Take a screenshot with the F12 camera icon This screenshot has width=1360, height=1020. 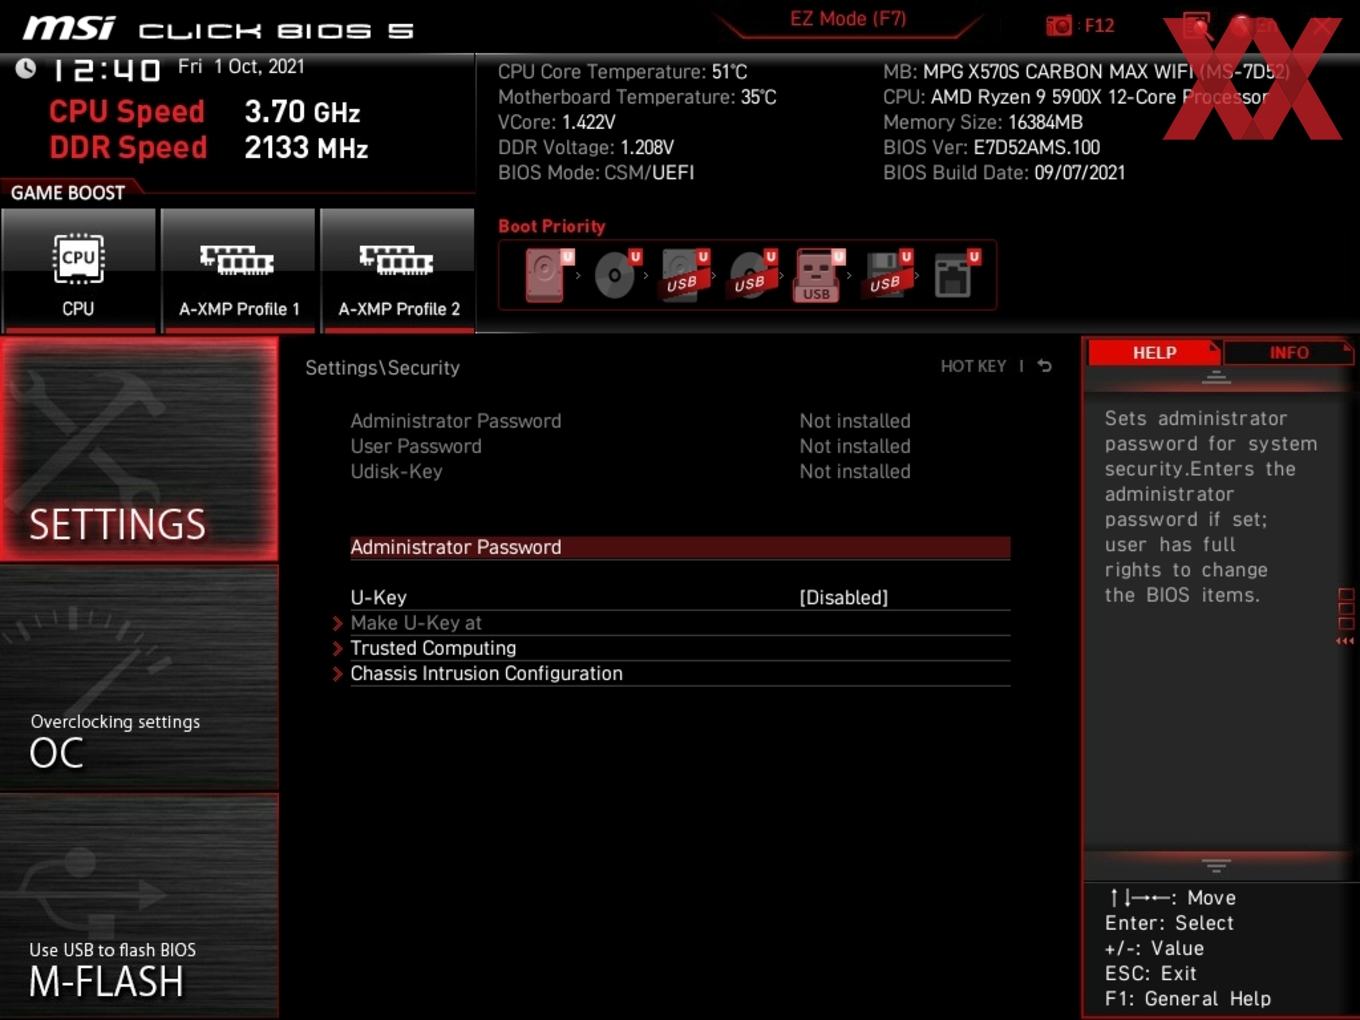[1059, 25]
